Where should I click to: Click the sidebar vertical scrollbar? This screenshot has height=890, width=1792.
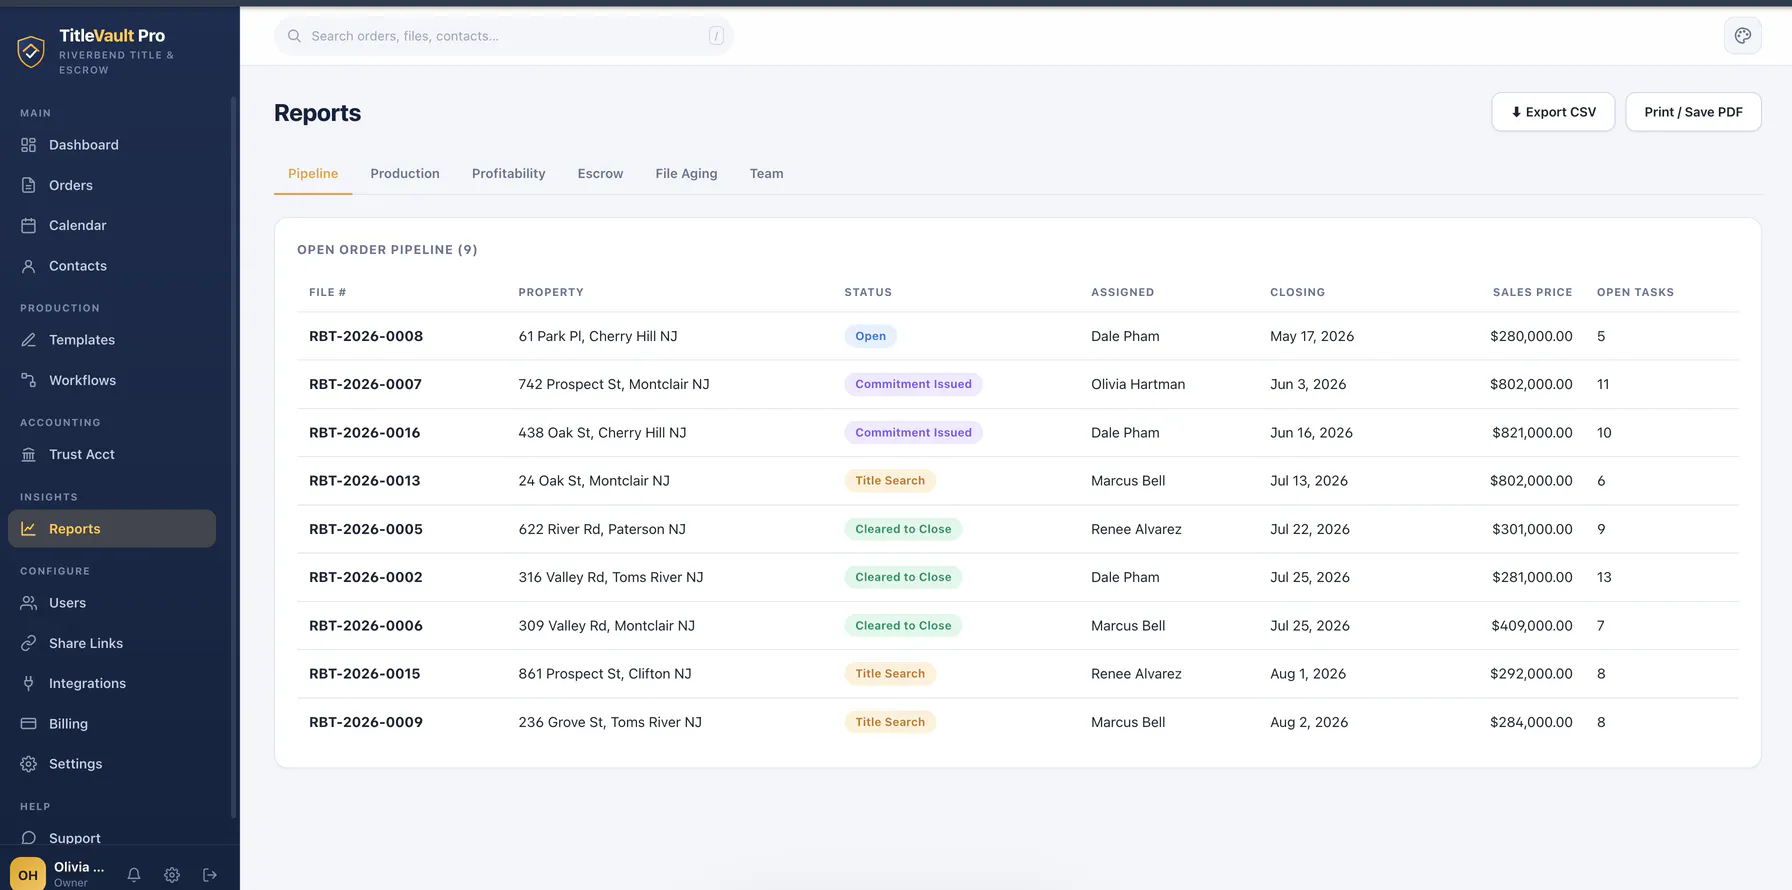coord(234,457)
